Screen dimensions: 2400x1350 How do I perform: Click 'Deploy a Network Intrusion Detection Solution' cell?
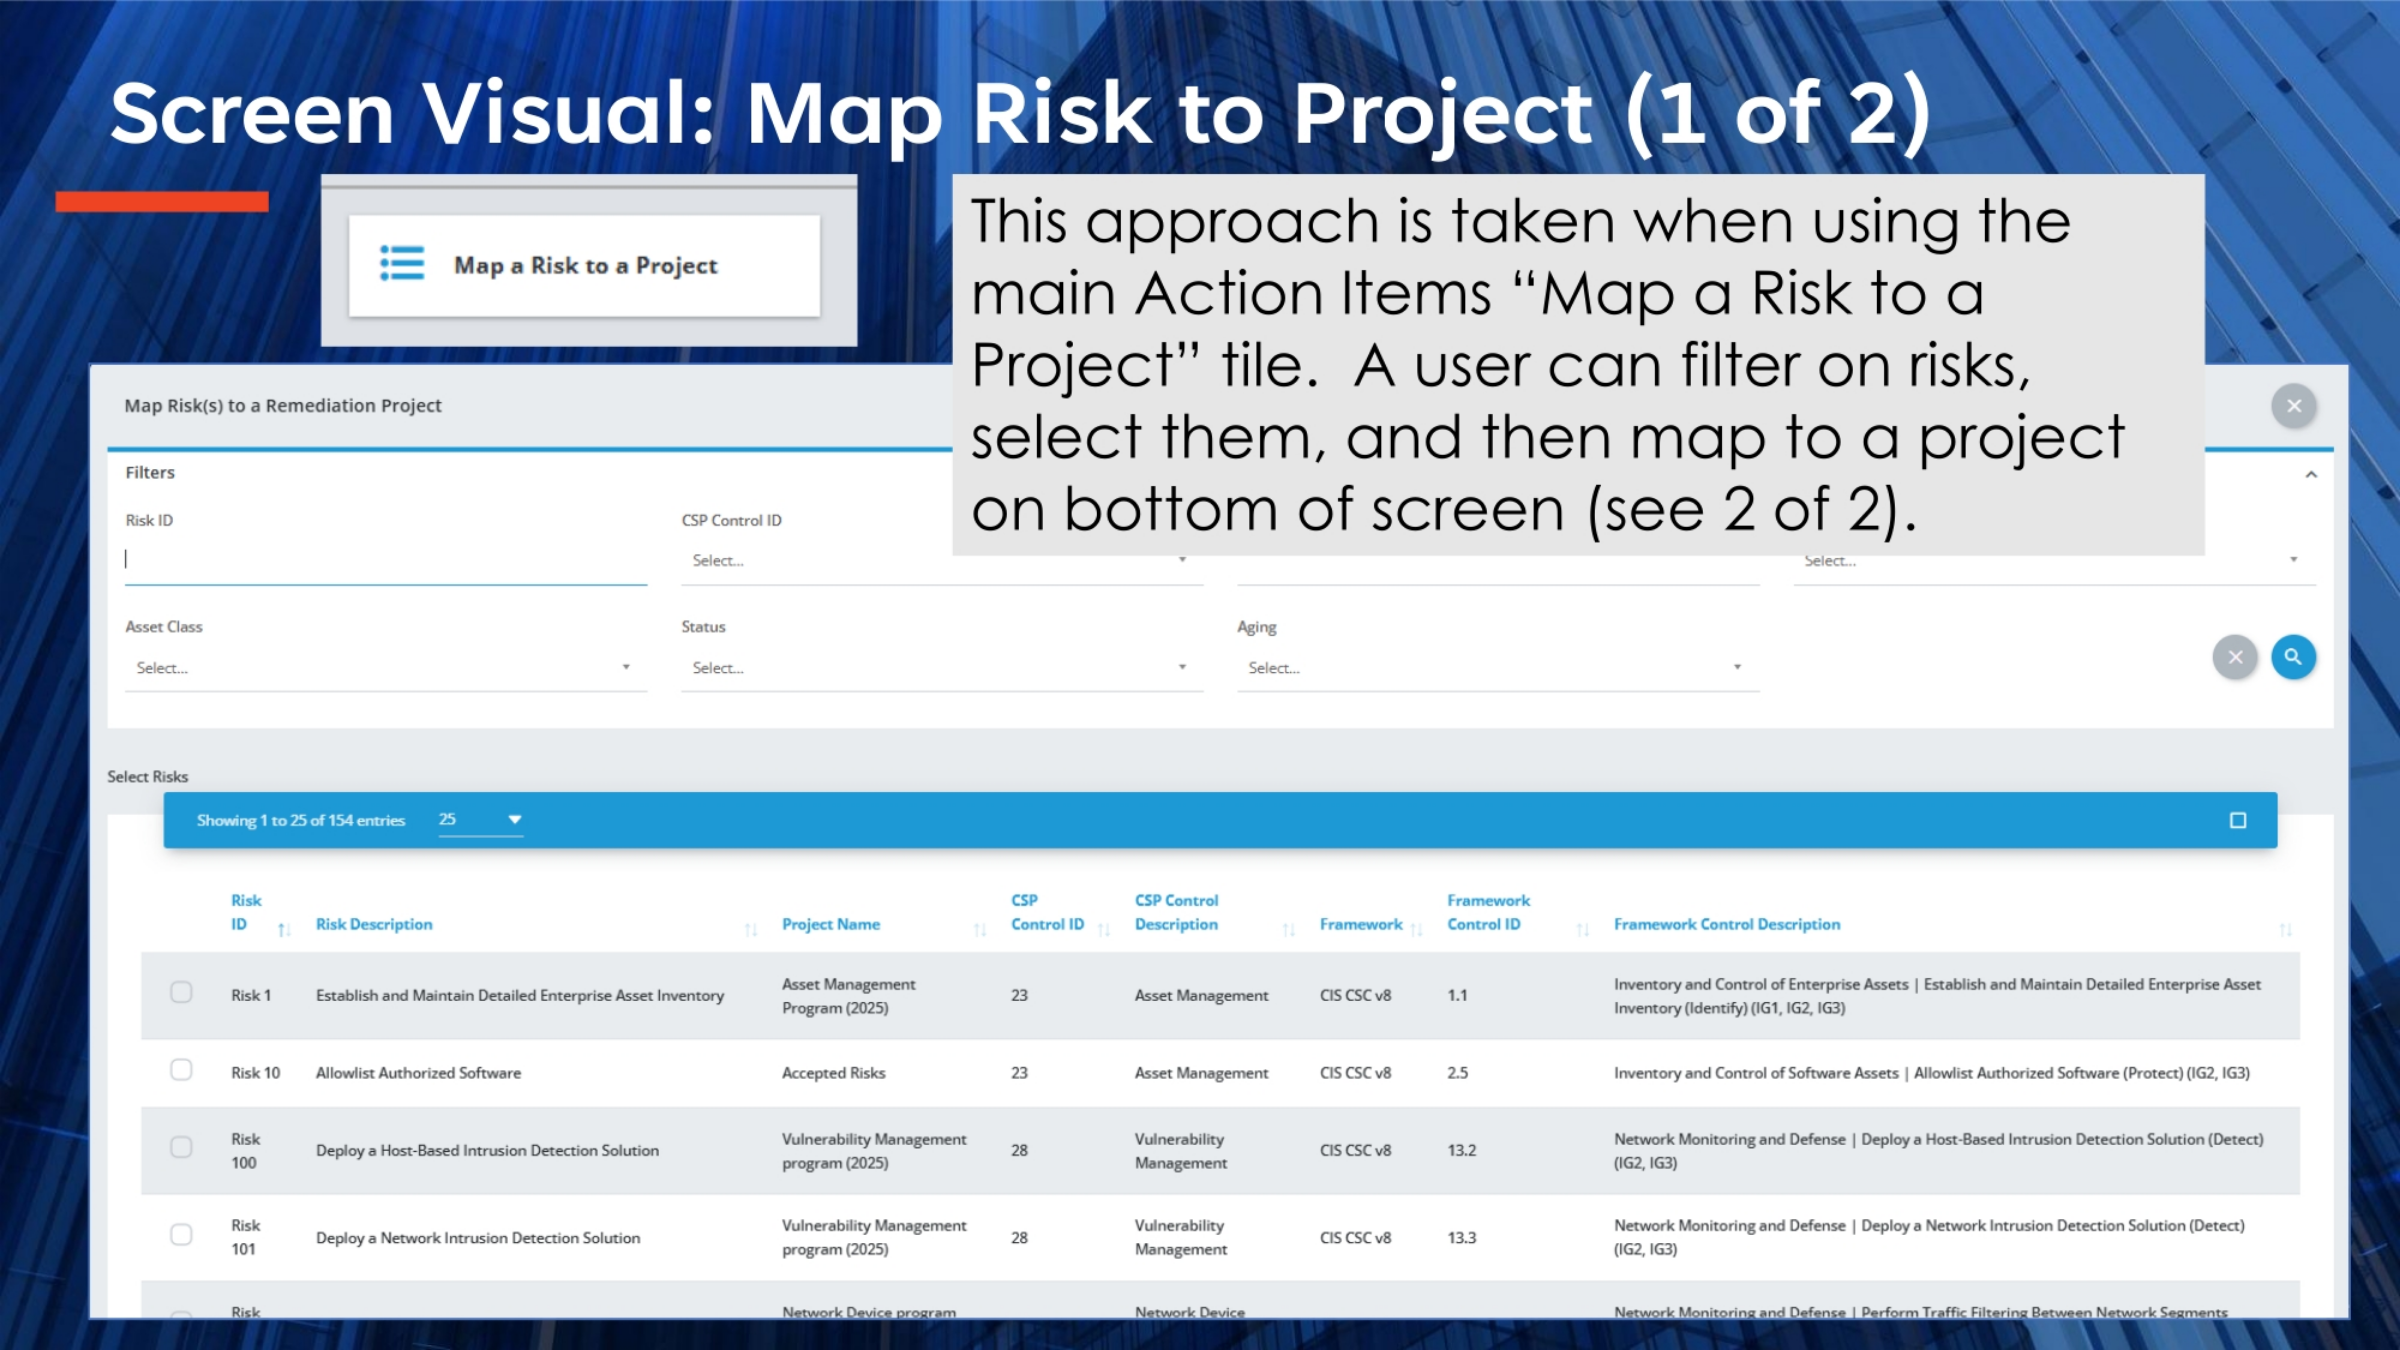pyautogui.click(x=478, y=1237)
